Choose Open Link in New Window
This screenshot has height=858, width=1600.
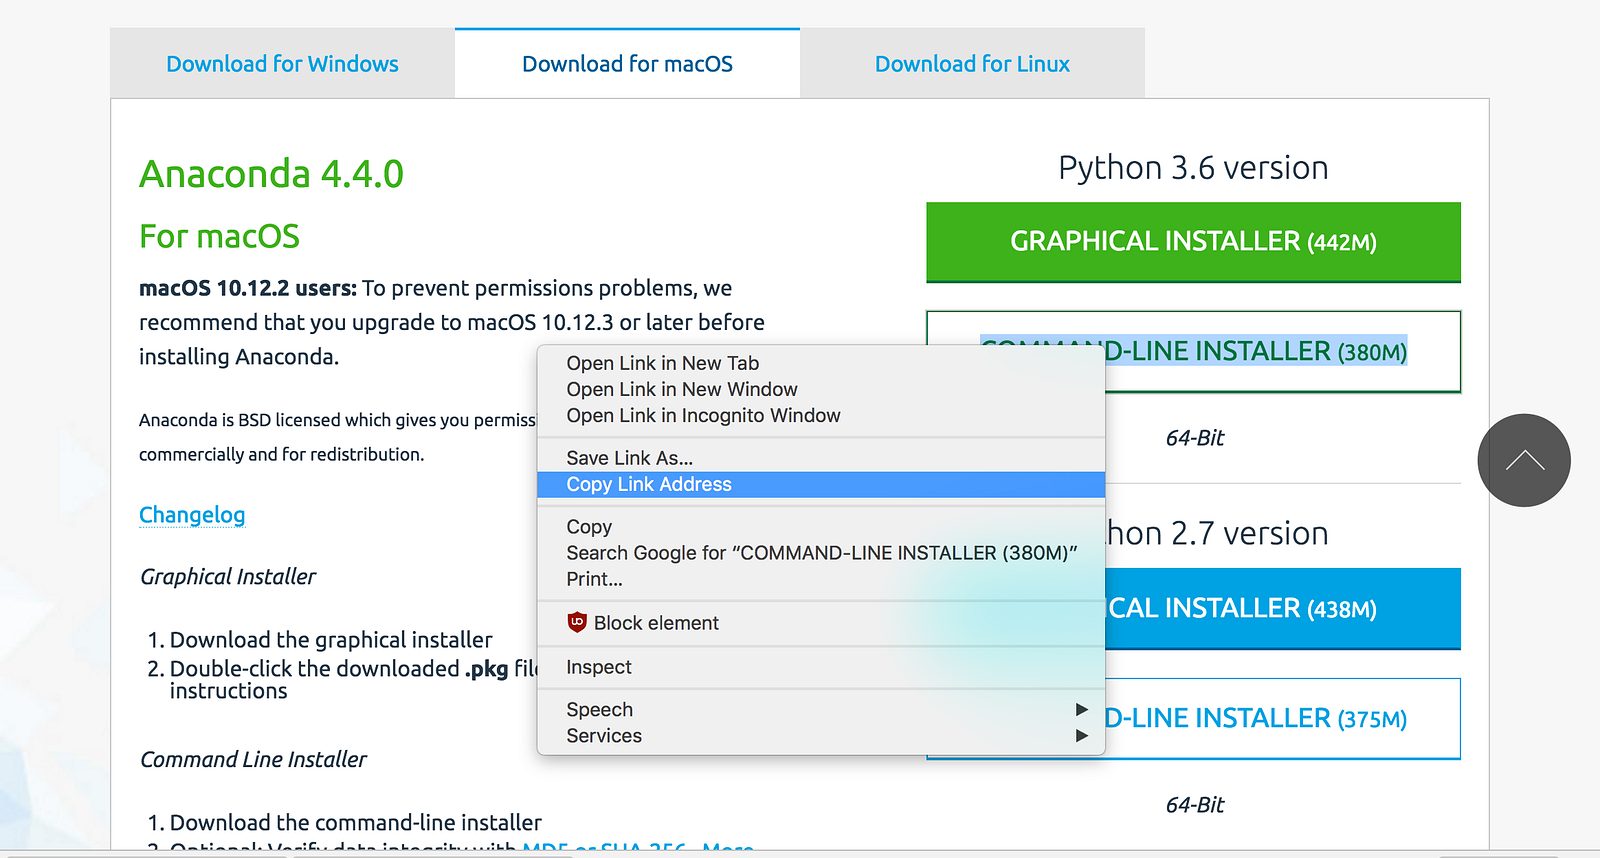pos(681,389)
